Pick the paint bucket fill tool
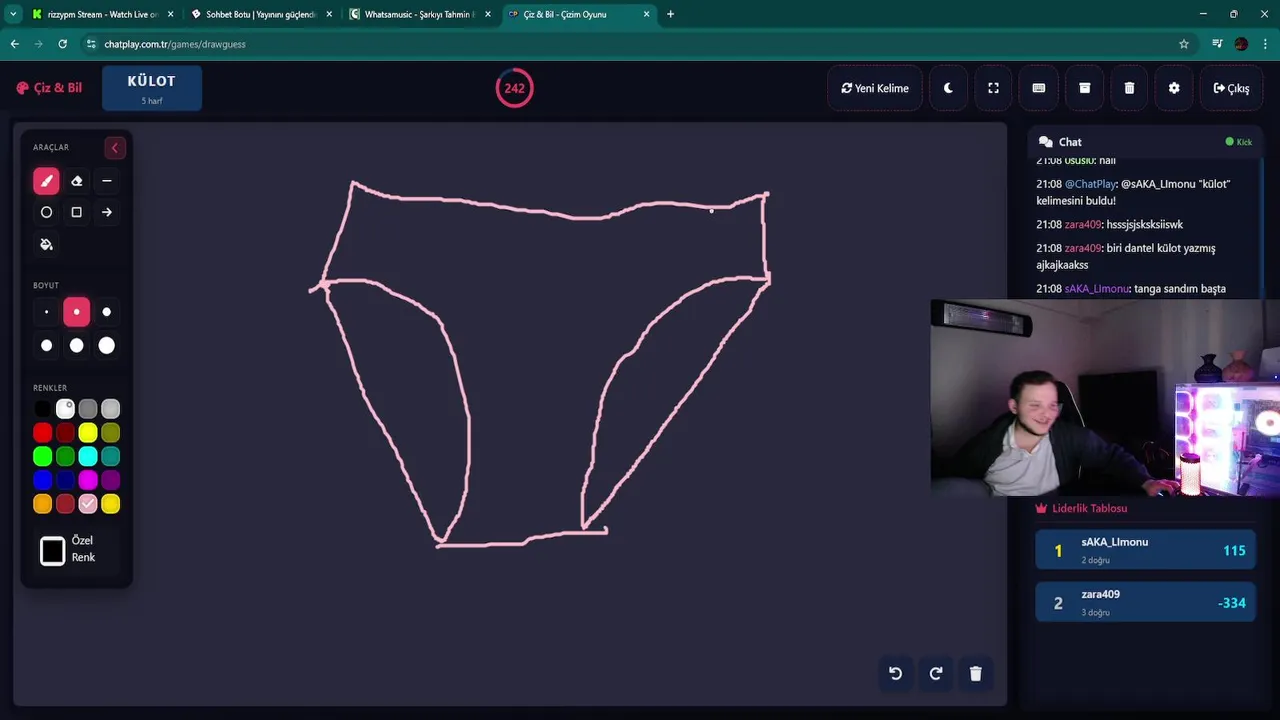Image resolution: width=1280 pixels, height=720 pixels. pyautogui.click(x=46, y=244)
